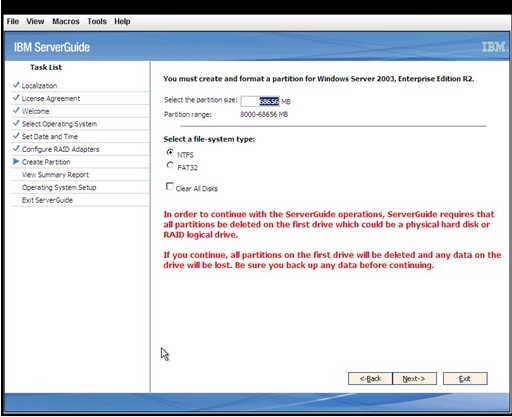Select the FAT32 file-system option
The image size is (512, 417).
click(x=170, y=165)
